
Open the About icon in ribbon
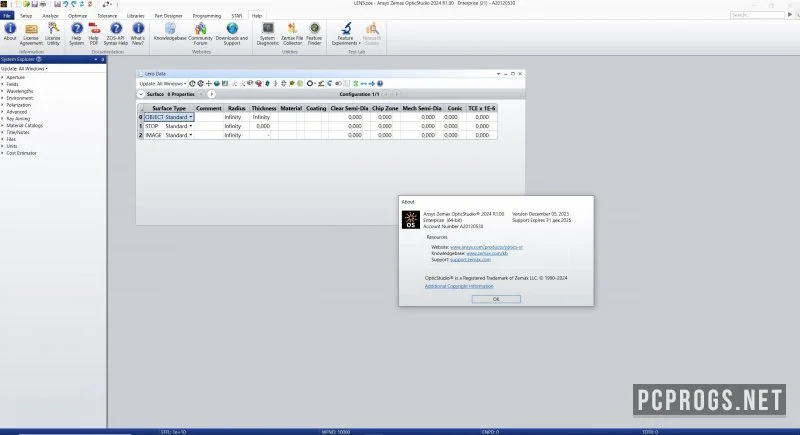point(10,32)
